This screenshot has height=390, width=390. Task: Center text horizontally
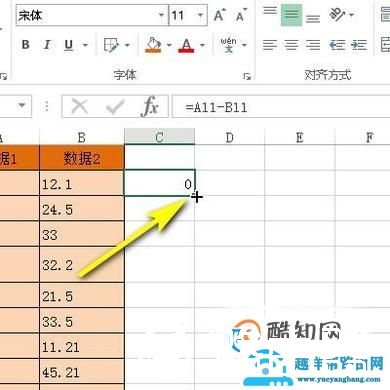[x=291, y=45]
